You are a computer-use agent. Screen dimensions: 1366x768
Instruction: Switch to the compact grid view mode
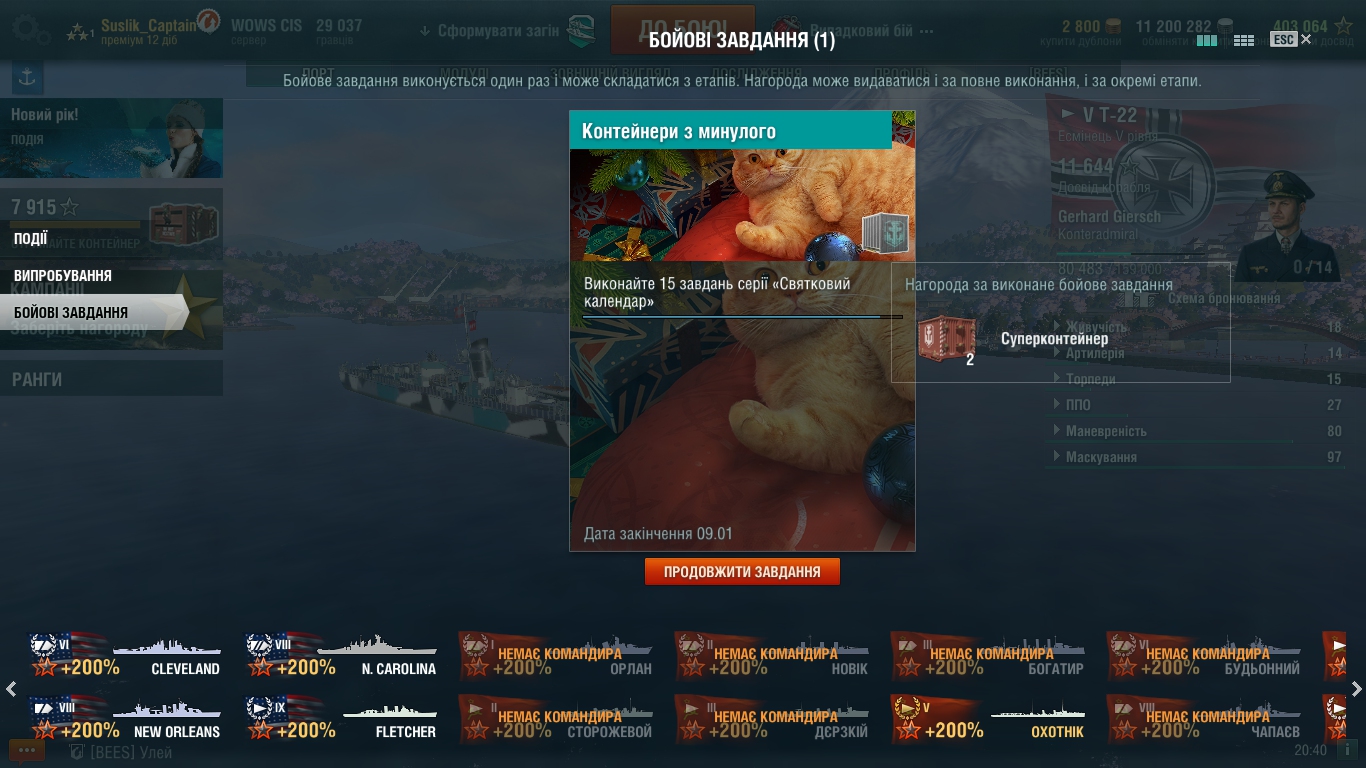click(1244, 40)
